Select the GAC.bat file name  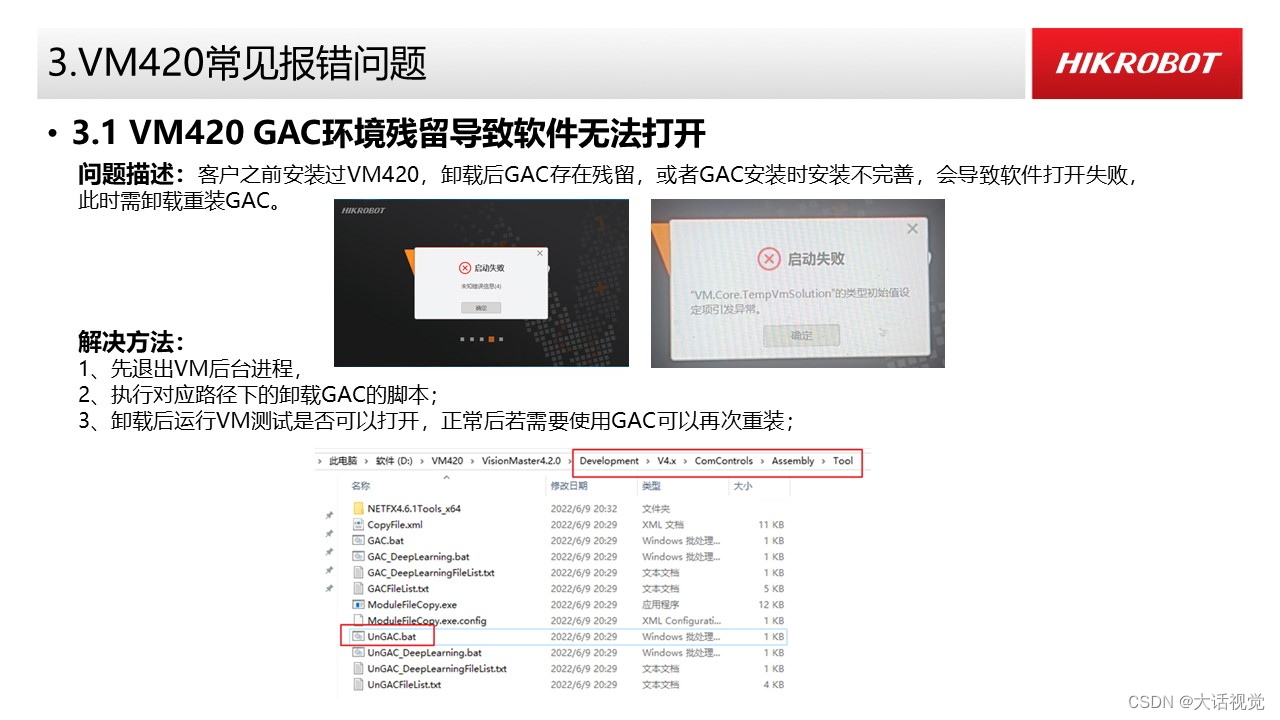pos(385,541)
